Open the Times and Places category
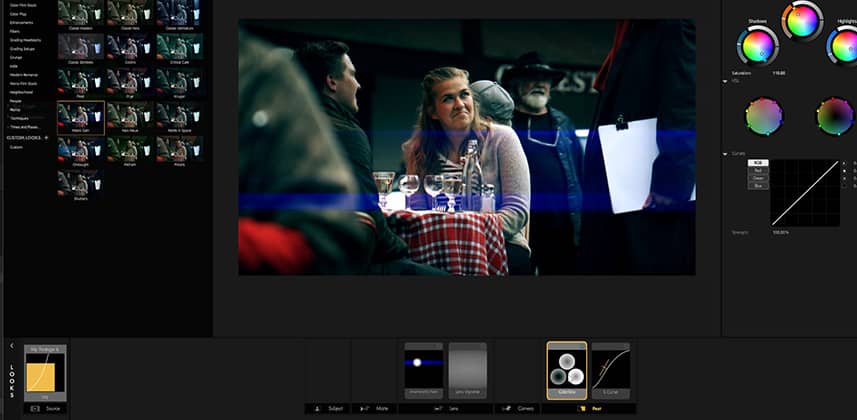Screen dimensions: 857x420 [24, 127]
